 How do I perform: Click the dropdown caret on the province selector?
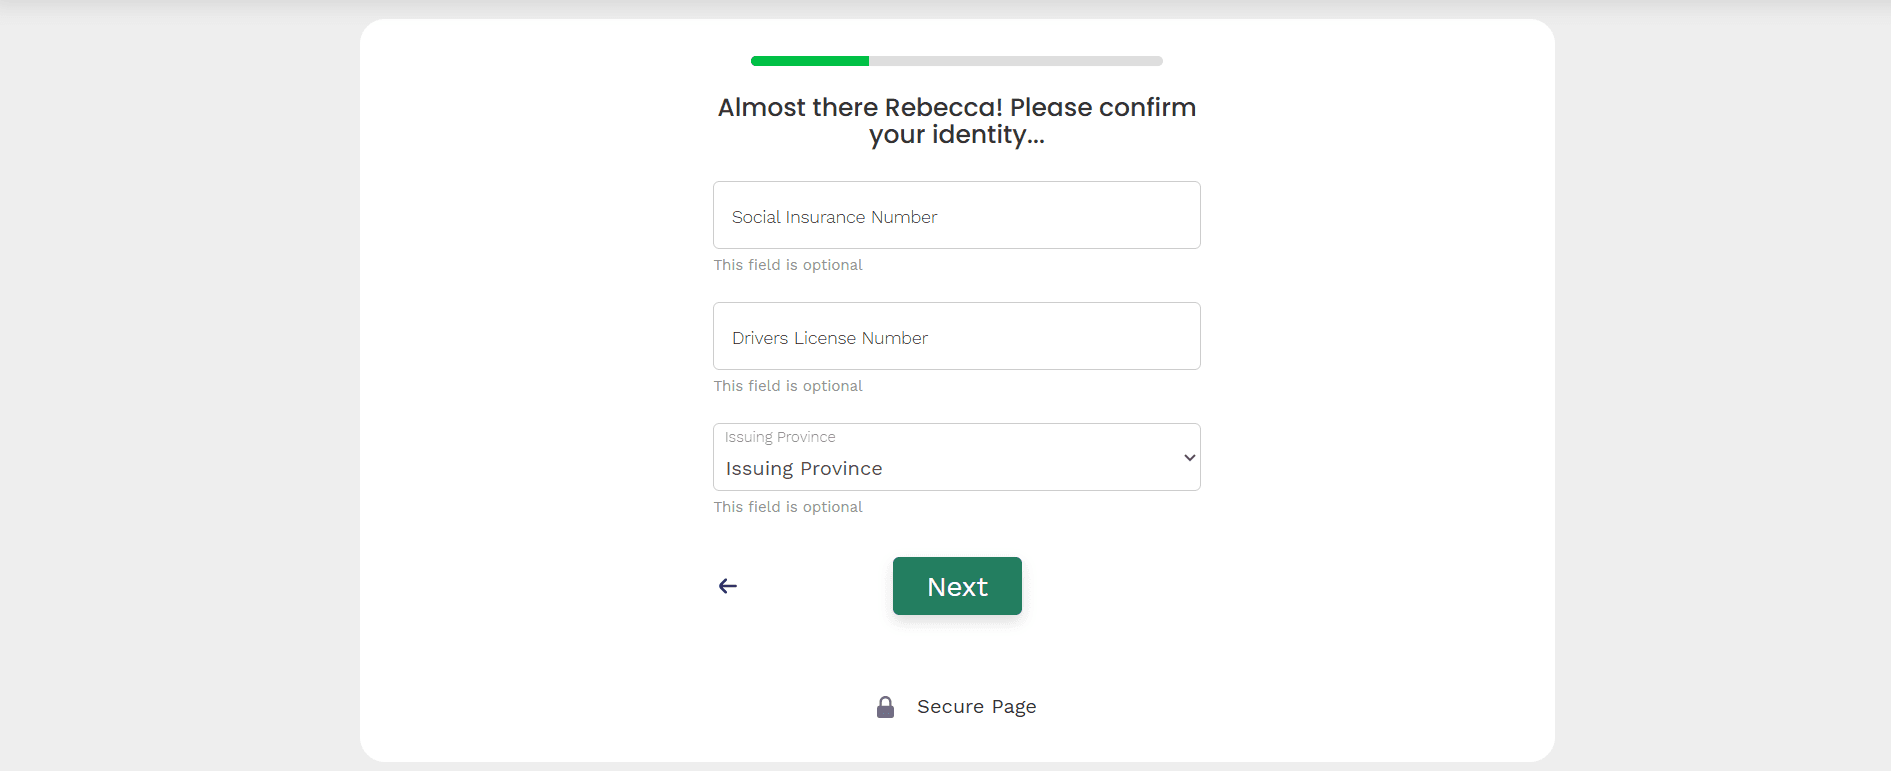coord(1187,457)
